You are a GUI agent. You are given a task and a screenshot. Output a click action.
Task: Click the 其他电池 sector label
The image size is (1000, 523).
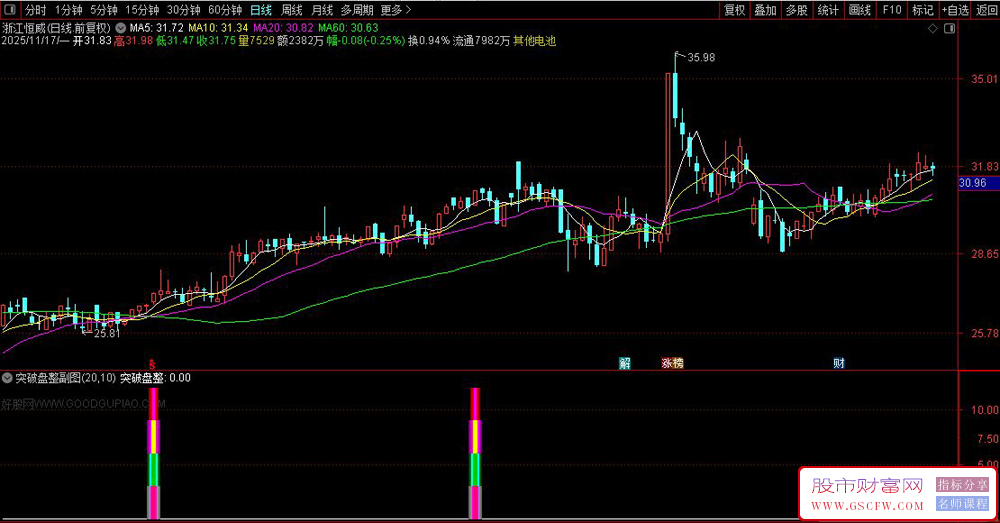click(x=534, y=41)
